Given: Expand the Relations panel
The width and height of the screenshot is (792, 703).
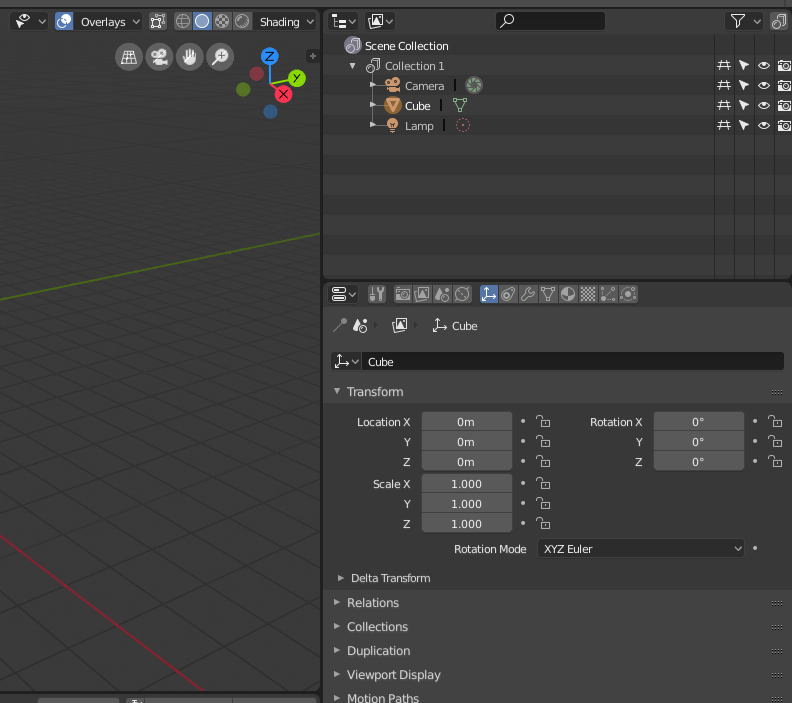Looking at the screenshot, I should [337, 602].
